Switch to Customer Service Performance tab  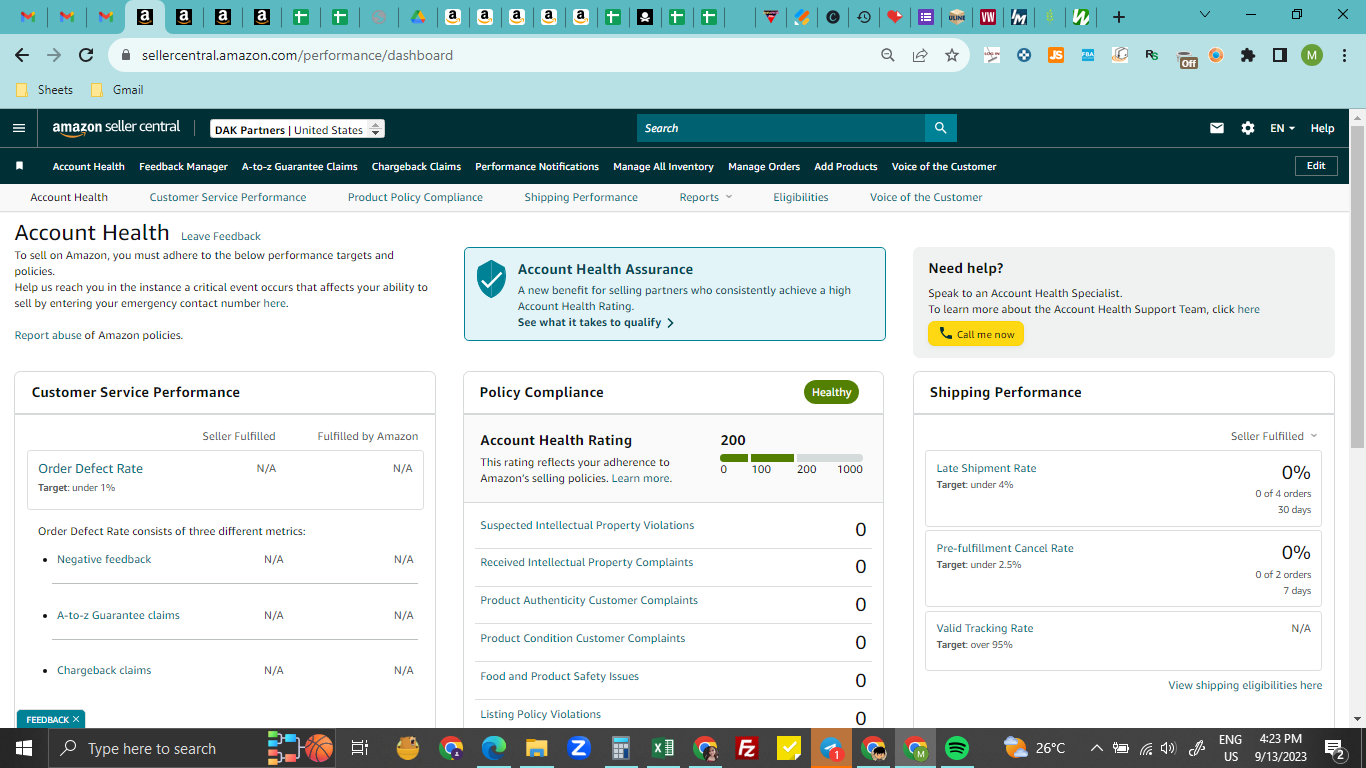tap(228, 197)
